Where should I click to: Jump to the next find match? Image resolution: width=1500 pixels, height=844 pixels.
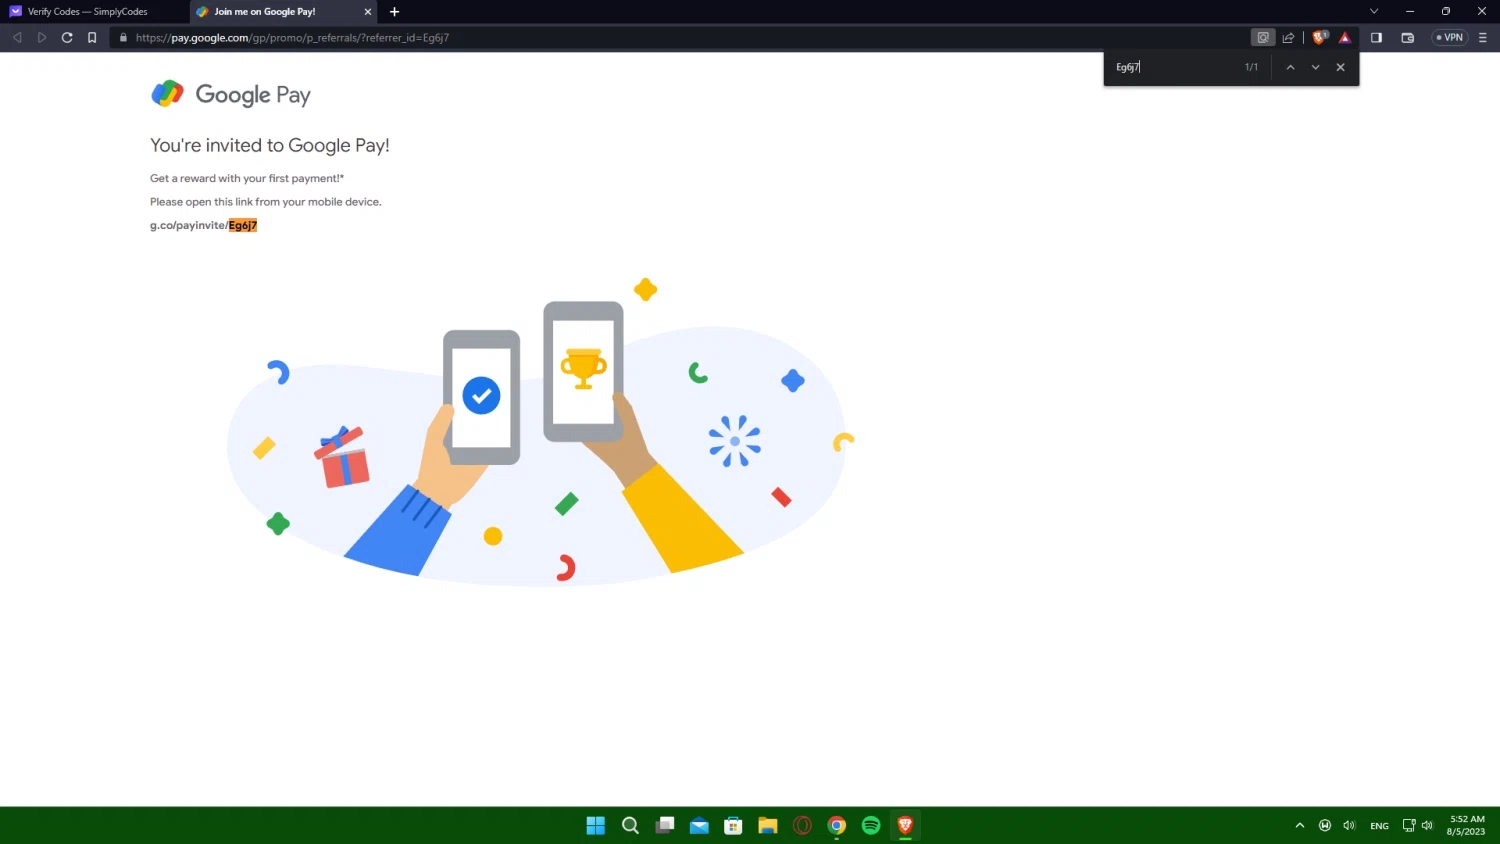tap(1315, 67)
